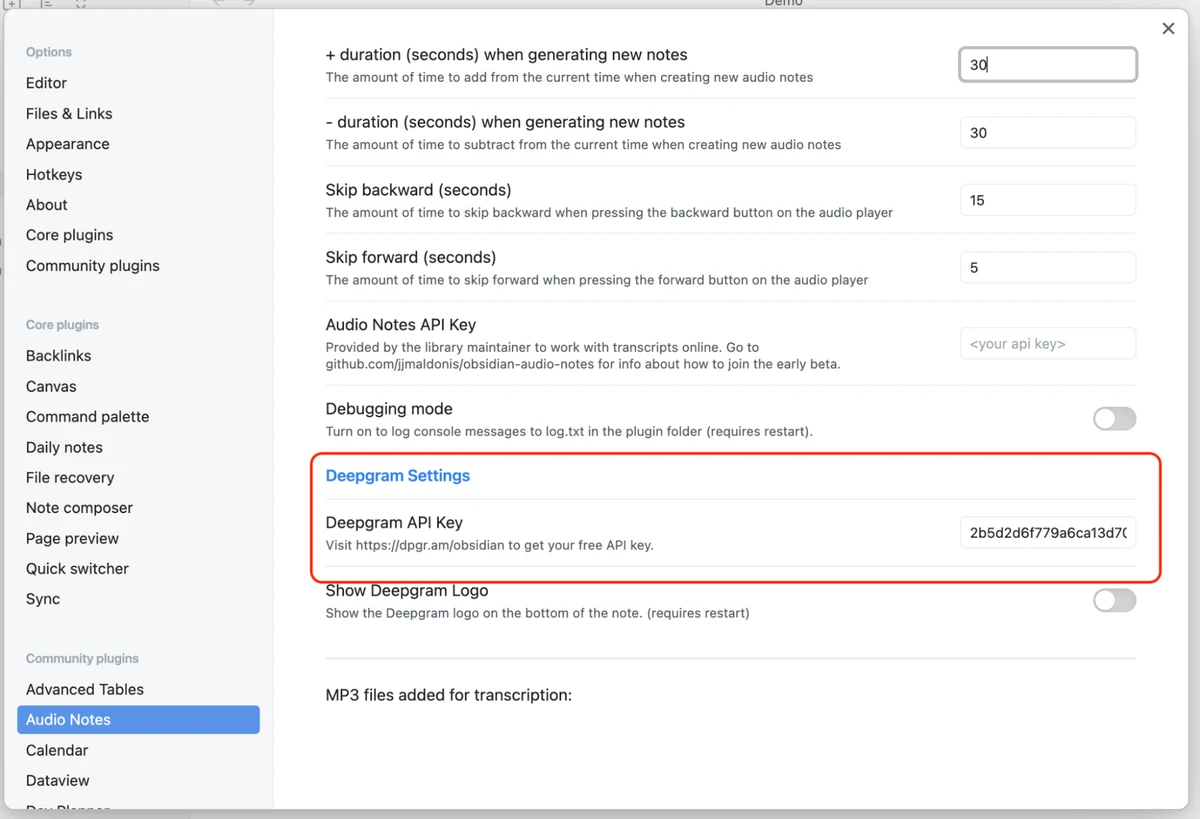This screenshot has height=819, width=1200.
Task: Open the About section
Action: coord(46,204)
